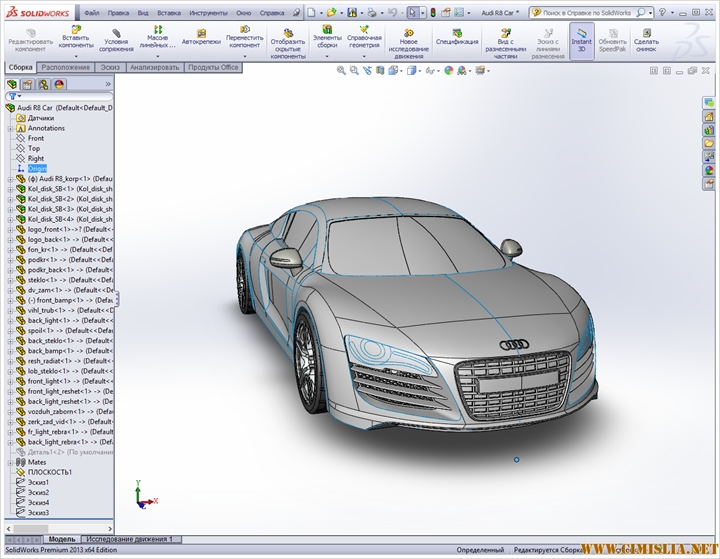
Task: Toggle the Instant 3D button
Action: point(581,38)
